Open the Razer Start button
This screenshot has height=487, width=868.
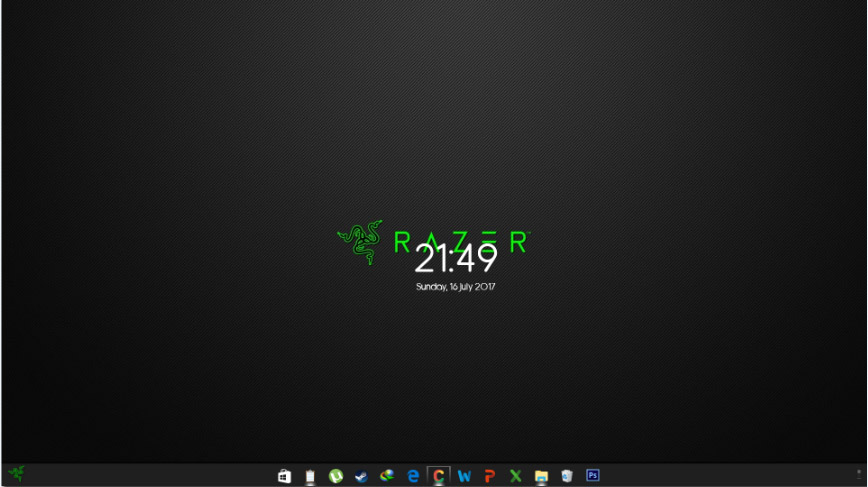[17, 474]
